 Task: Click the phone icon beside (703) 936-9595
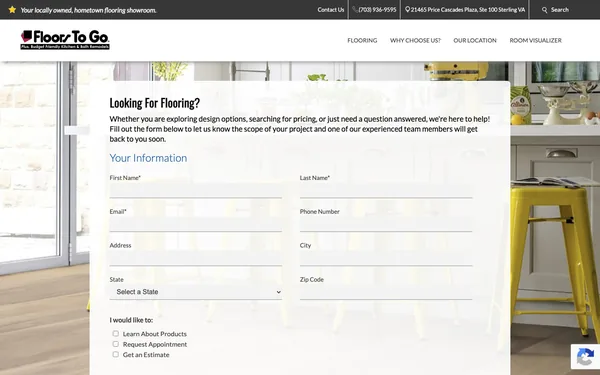(355, 10)
